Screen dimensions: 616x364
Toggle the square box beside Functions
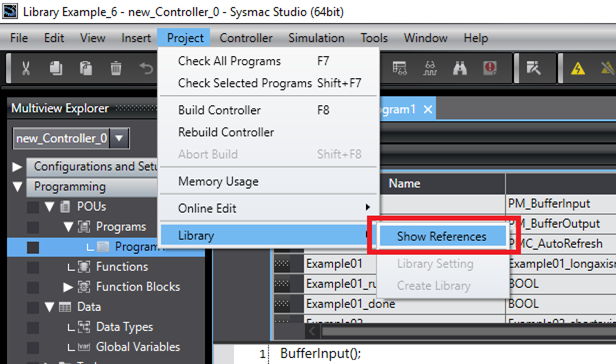(x=33, y=267)
